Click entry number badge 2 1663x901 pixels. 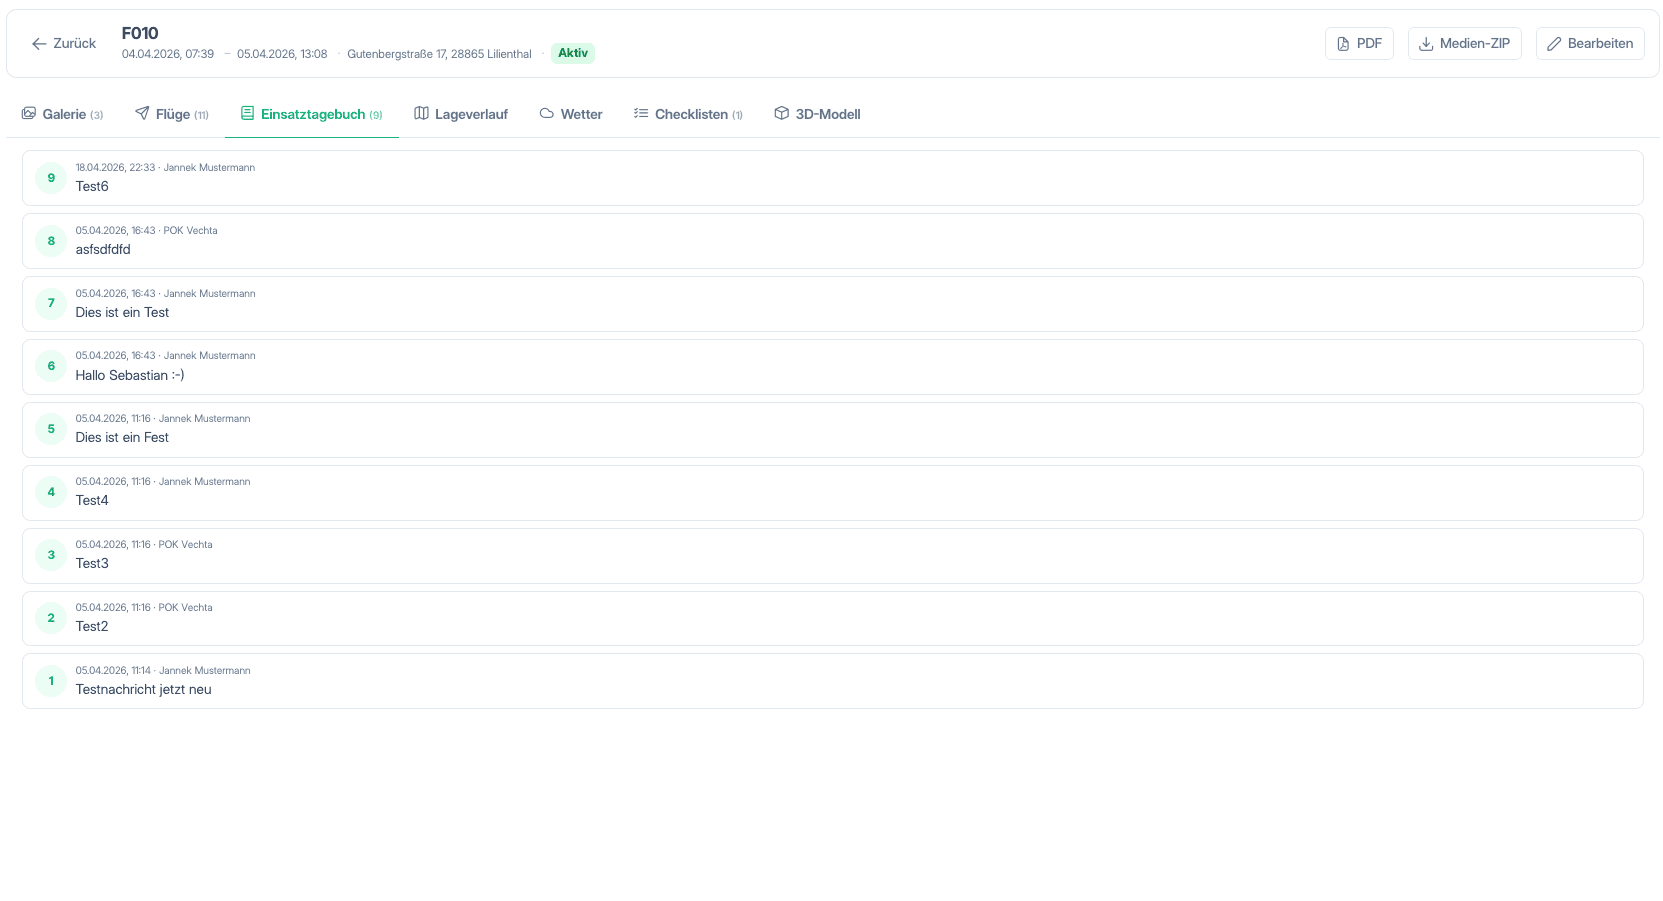point(51,618)
